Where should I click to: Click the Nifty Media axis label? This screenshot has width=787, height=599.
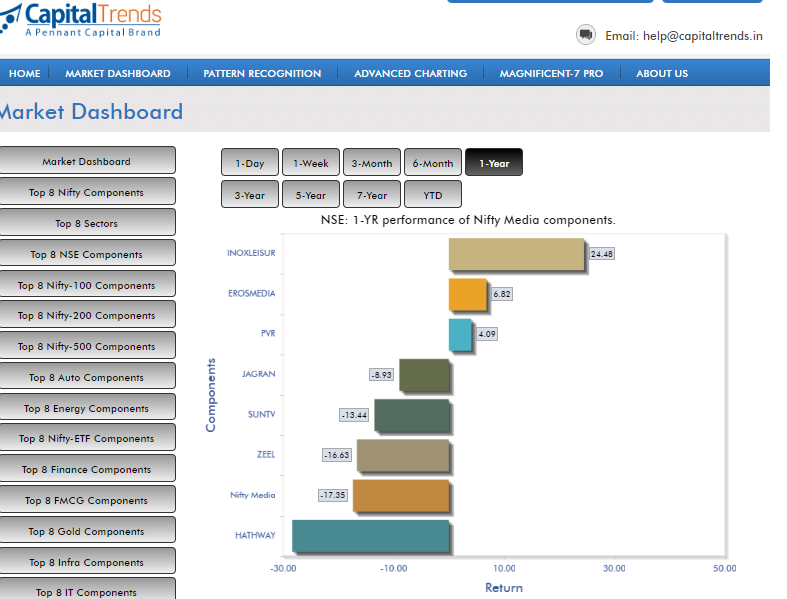(x=252, y=495)
